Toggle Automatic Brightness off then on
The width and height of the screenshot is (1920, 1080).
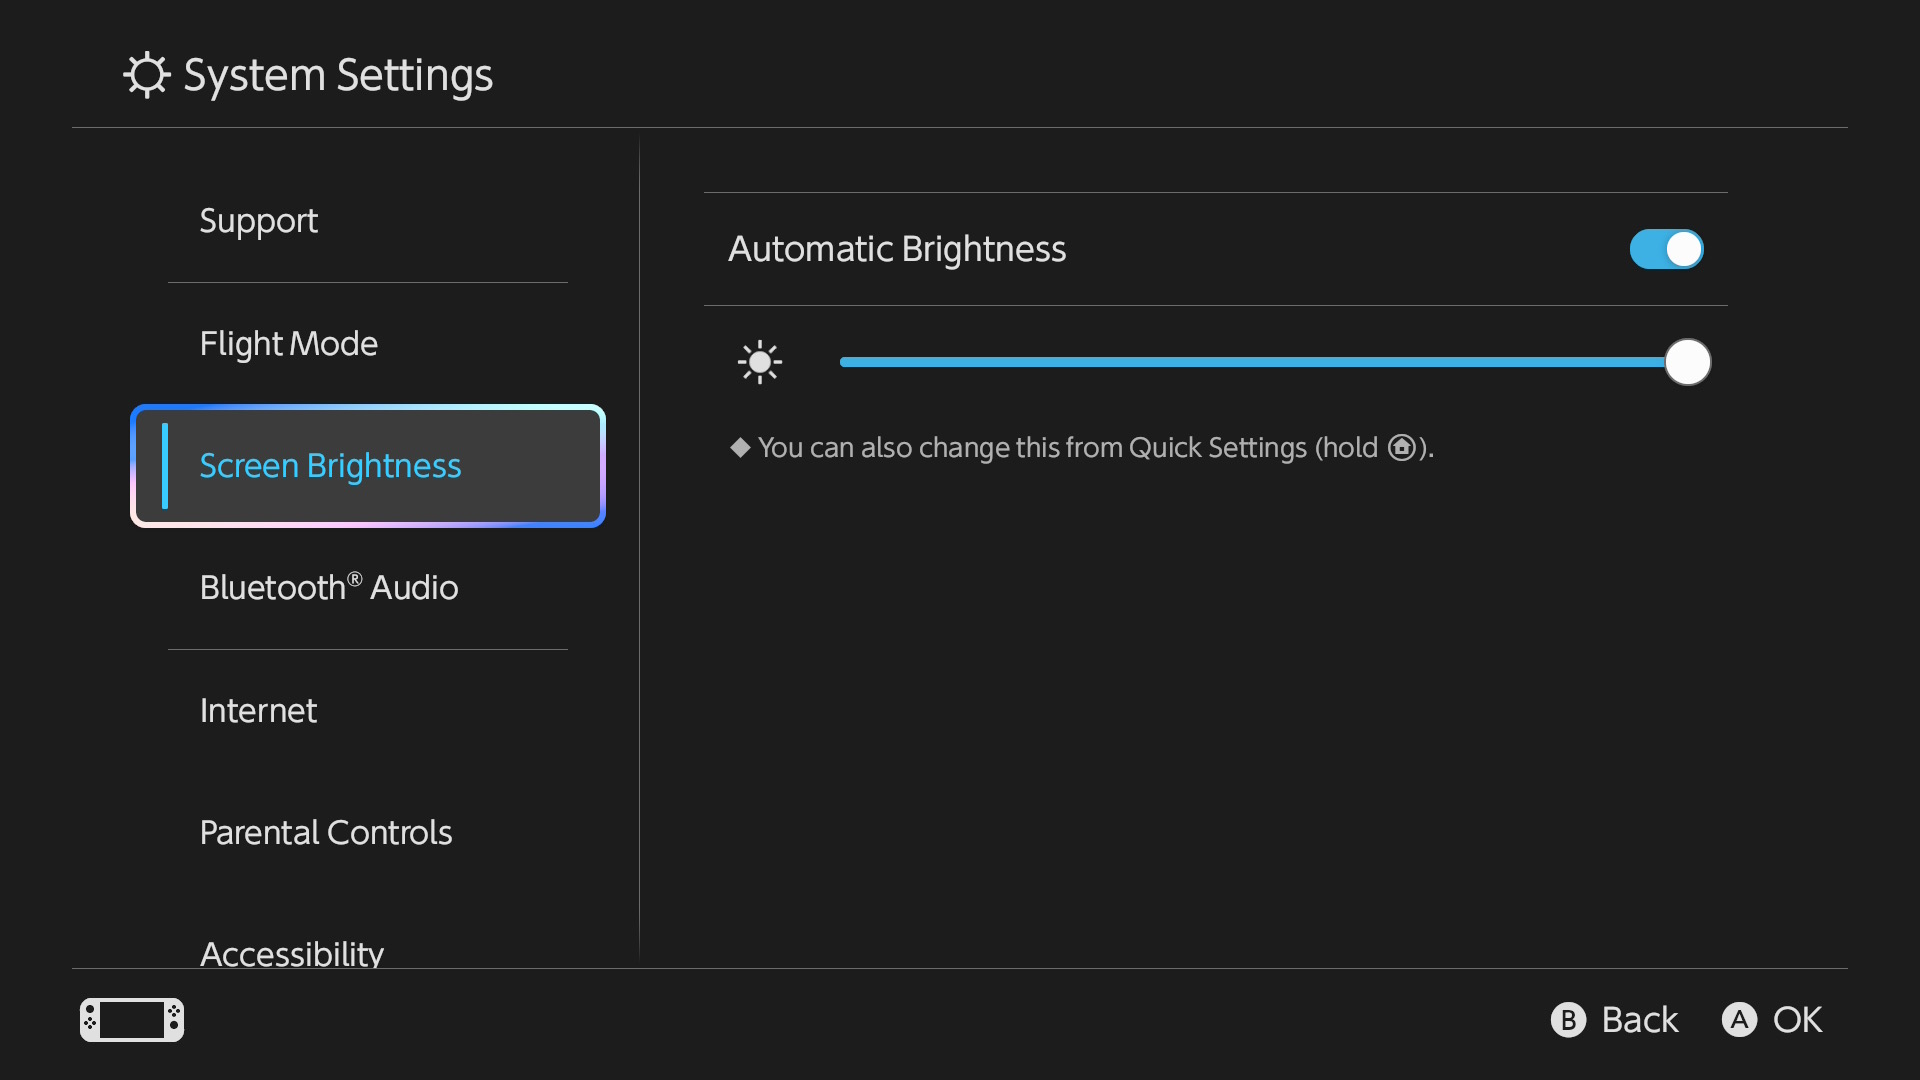pyautogui.click(x=1665, y=249)
